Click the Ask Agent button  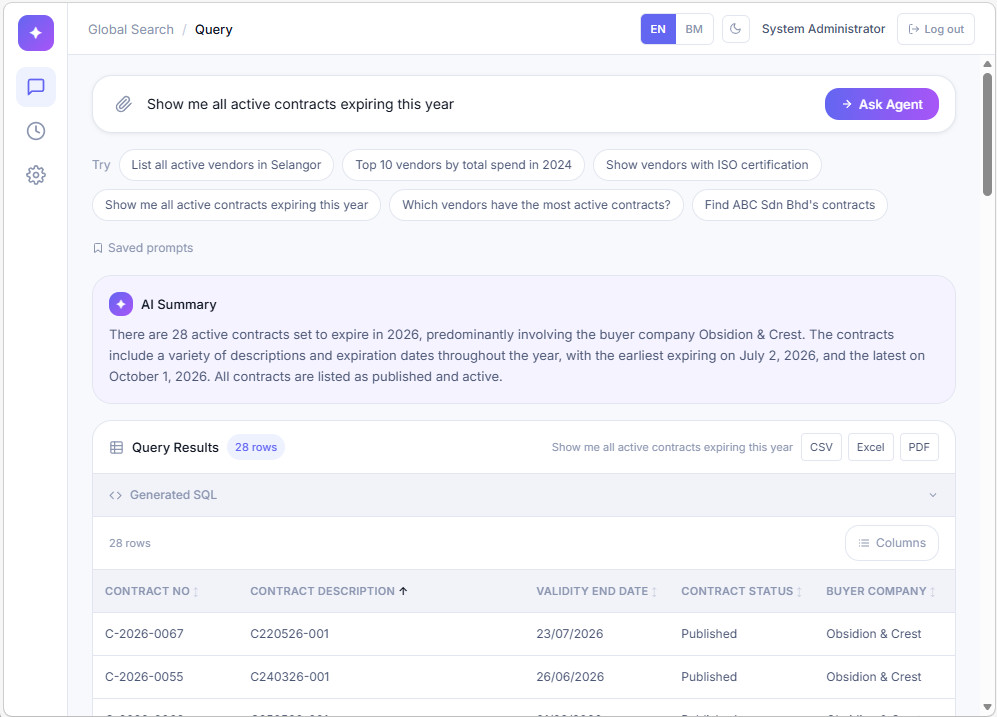click(881, 104)
